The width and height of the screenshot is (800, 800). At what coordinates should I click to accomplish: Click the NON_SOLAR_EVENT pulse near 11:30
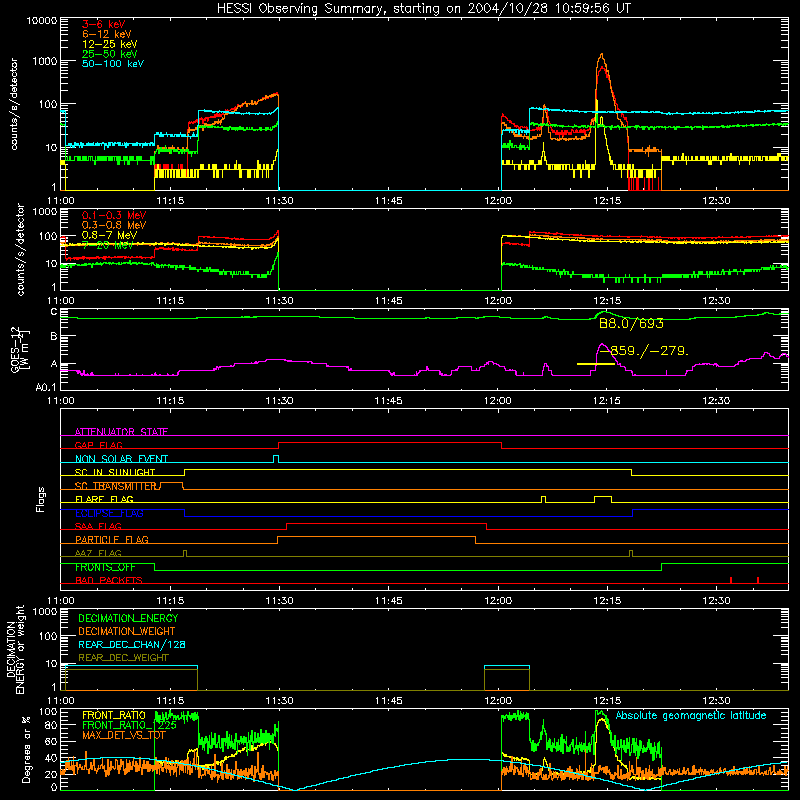pos(276,459)
